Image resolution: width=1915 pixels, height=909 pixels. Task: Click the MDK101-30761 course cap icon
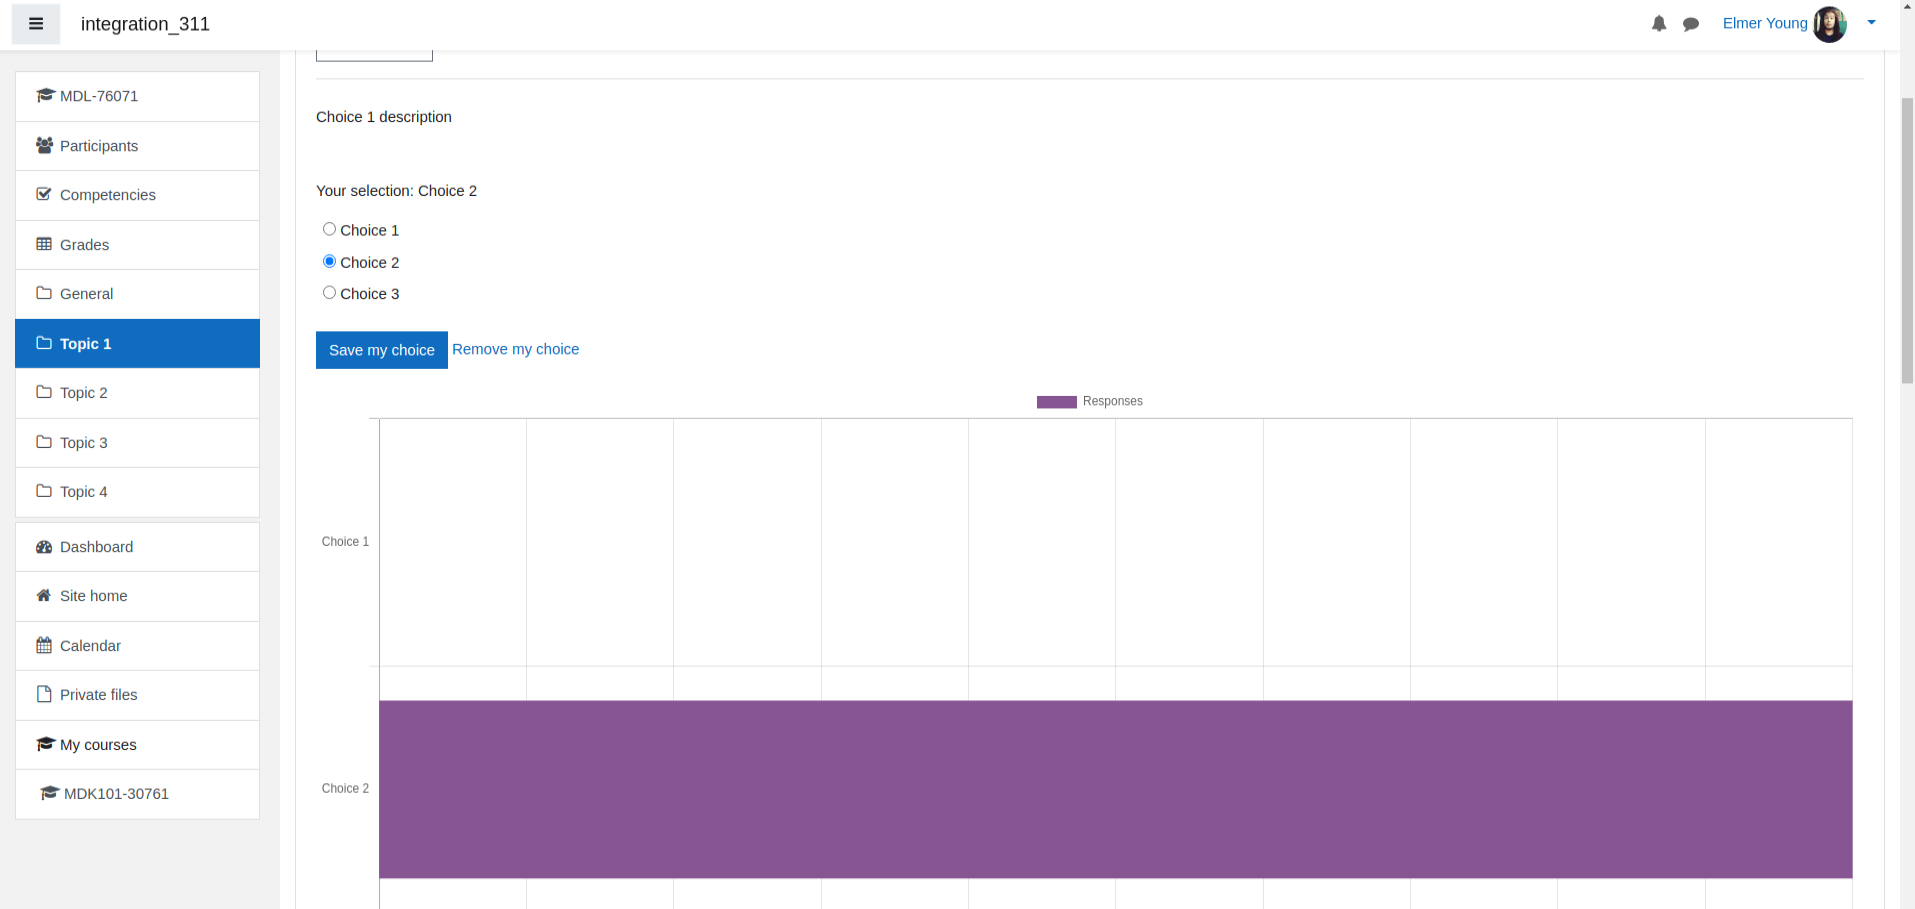(x=49, y=793)
